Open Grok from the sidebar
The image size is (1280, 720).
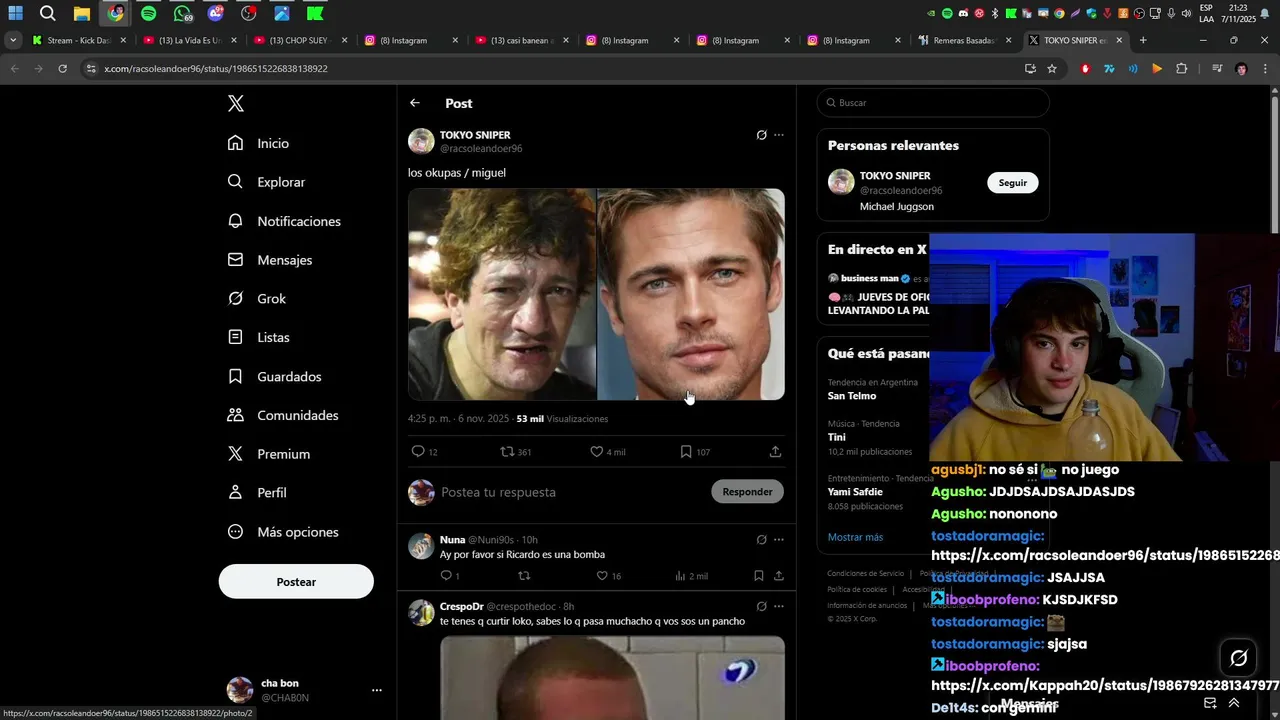tap(256, 299)
